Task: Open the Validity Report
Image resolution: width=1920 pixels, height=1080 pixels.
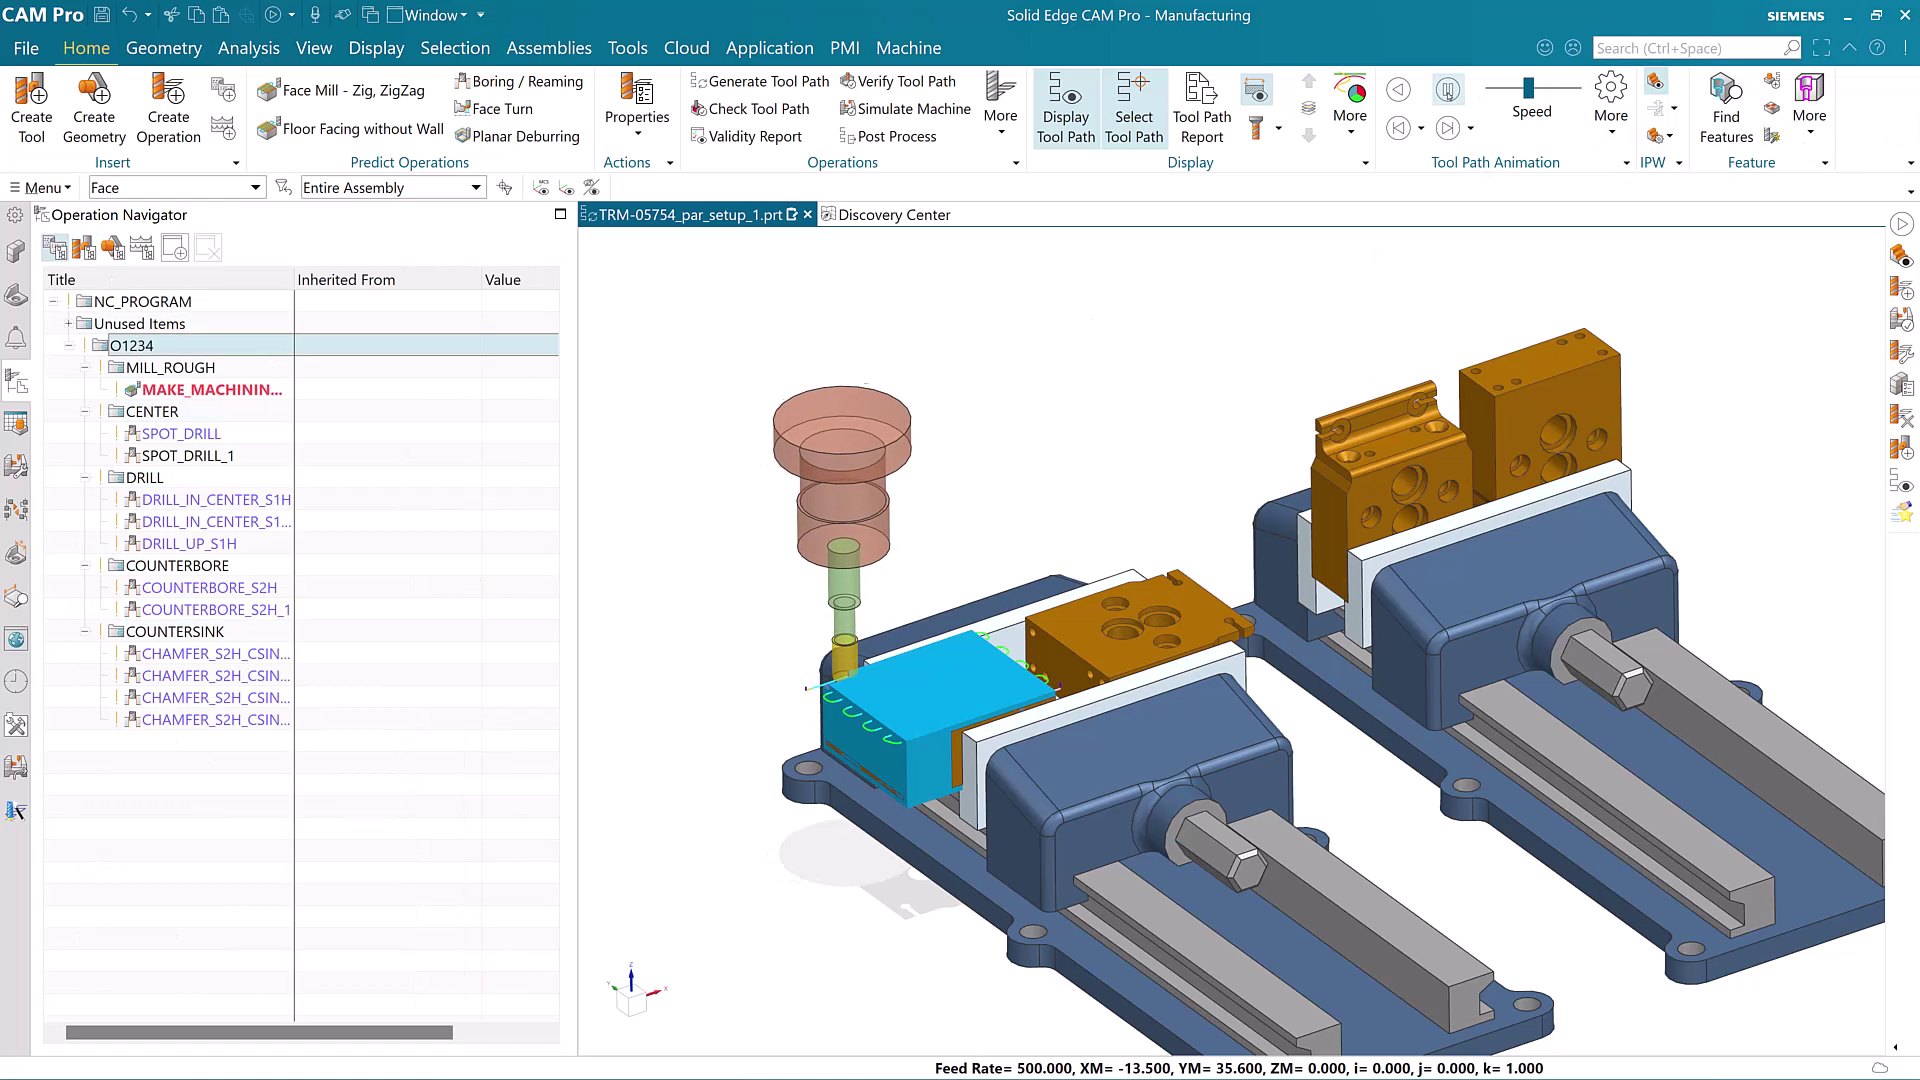Action: click(746, 136)
